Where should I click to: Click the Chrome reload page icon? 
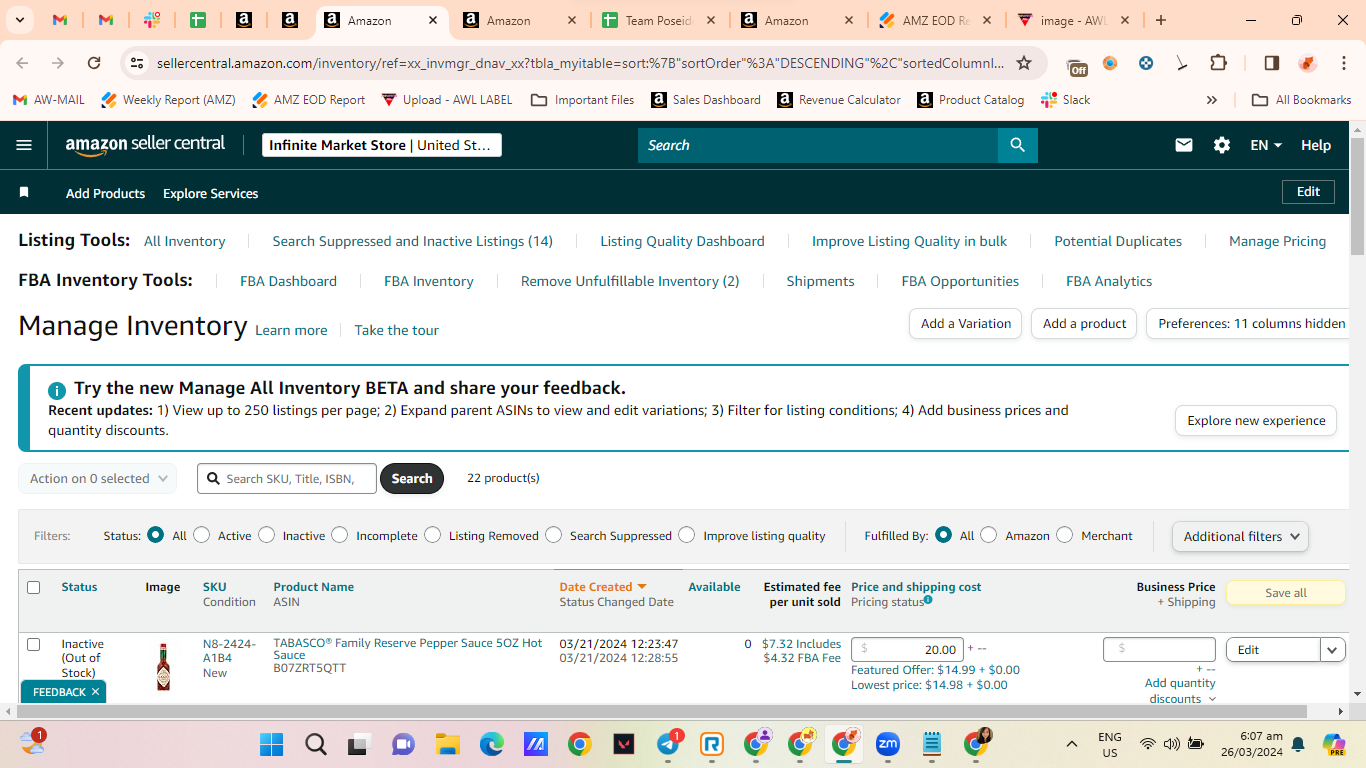click(94, 63)
